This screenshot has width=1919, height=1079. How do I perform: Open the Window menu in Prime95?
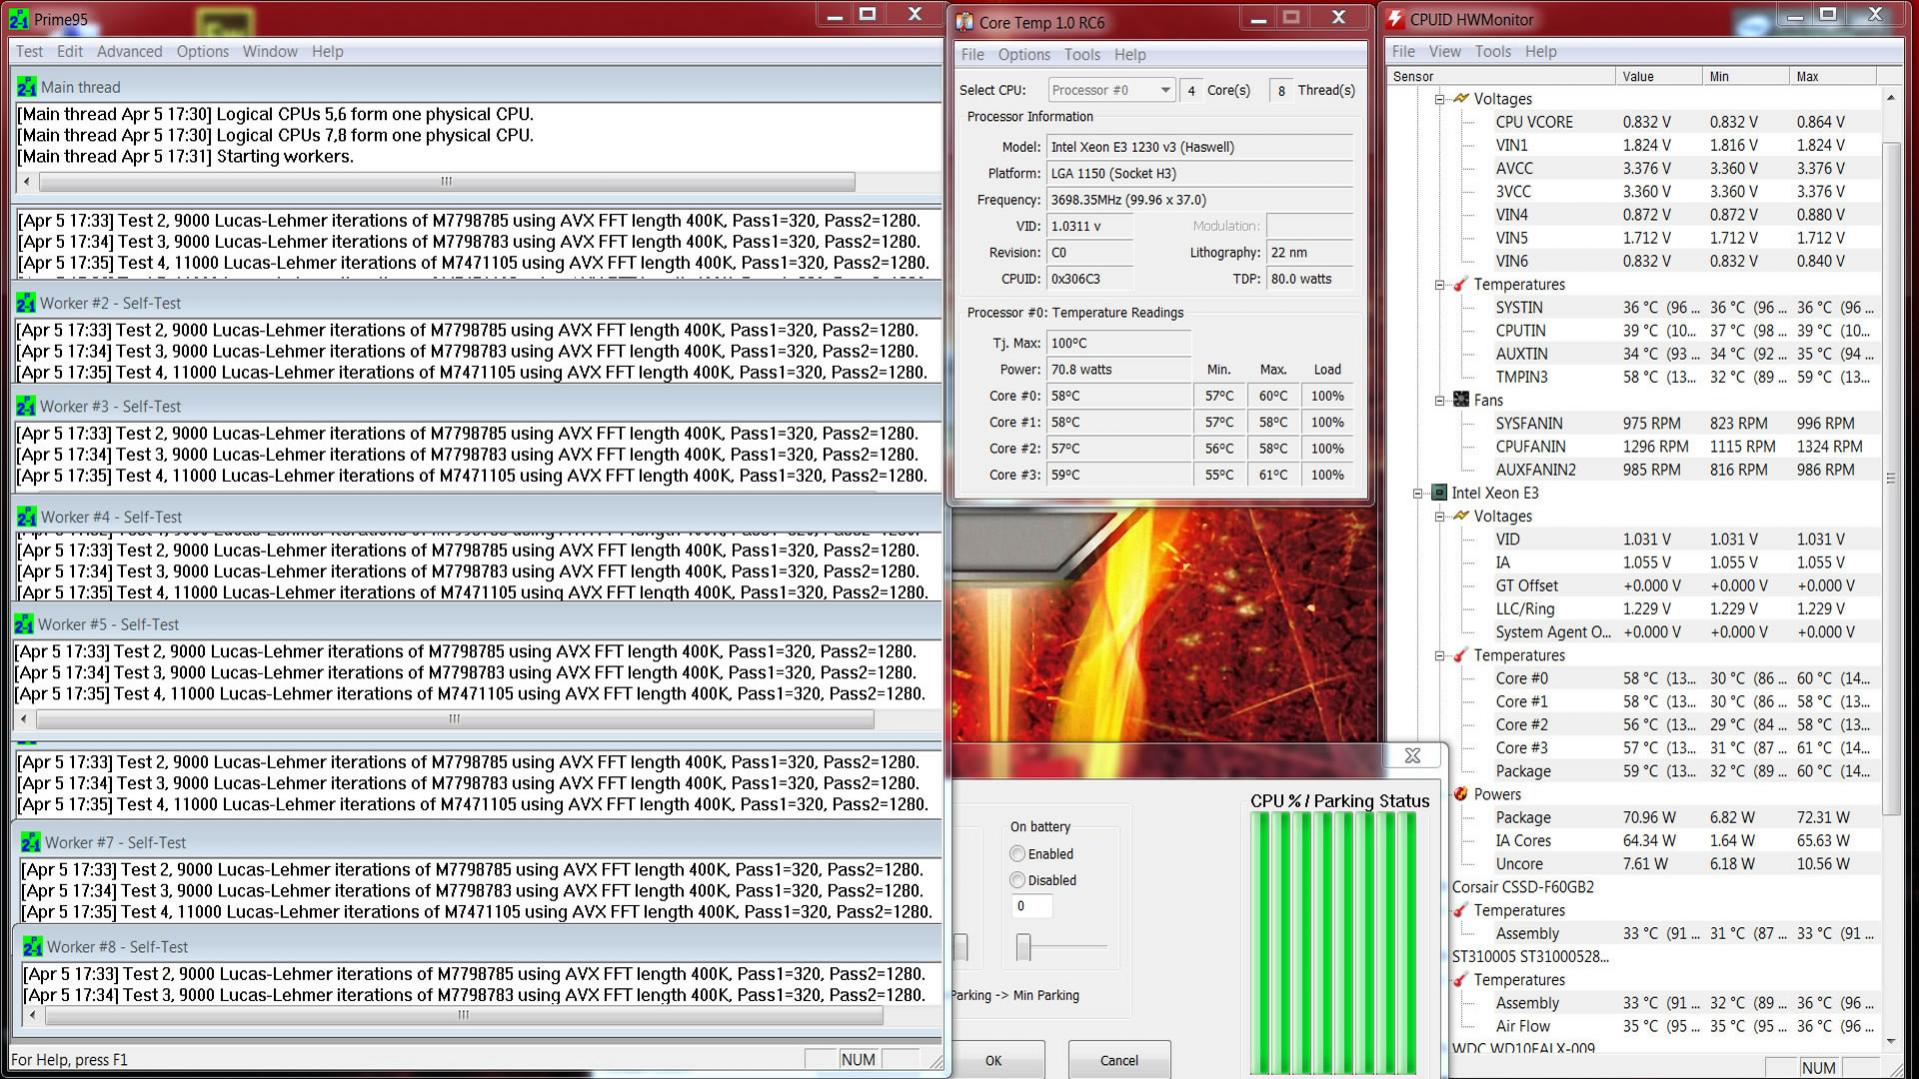click(x=270, y=52)
